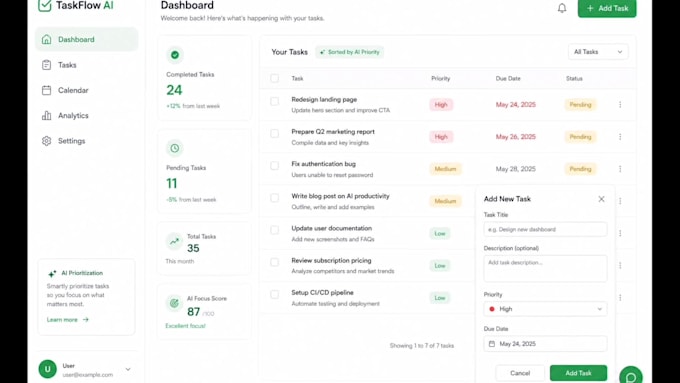Open options menu for Write blog post row

[620, 201]
